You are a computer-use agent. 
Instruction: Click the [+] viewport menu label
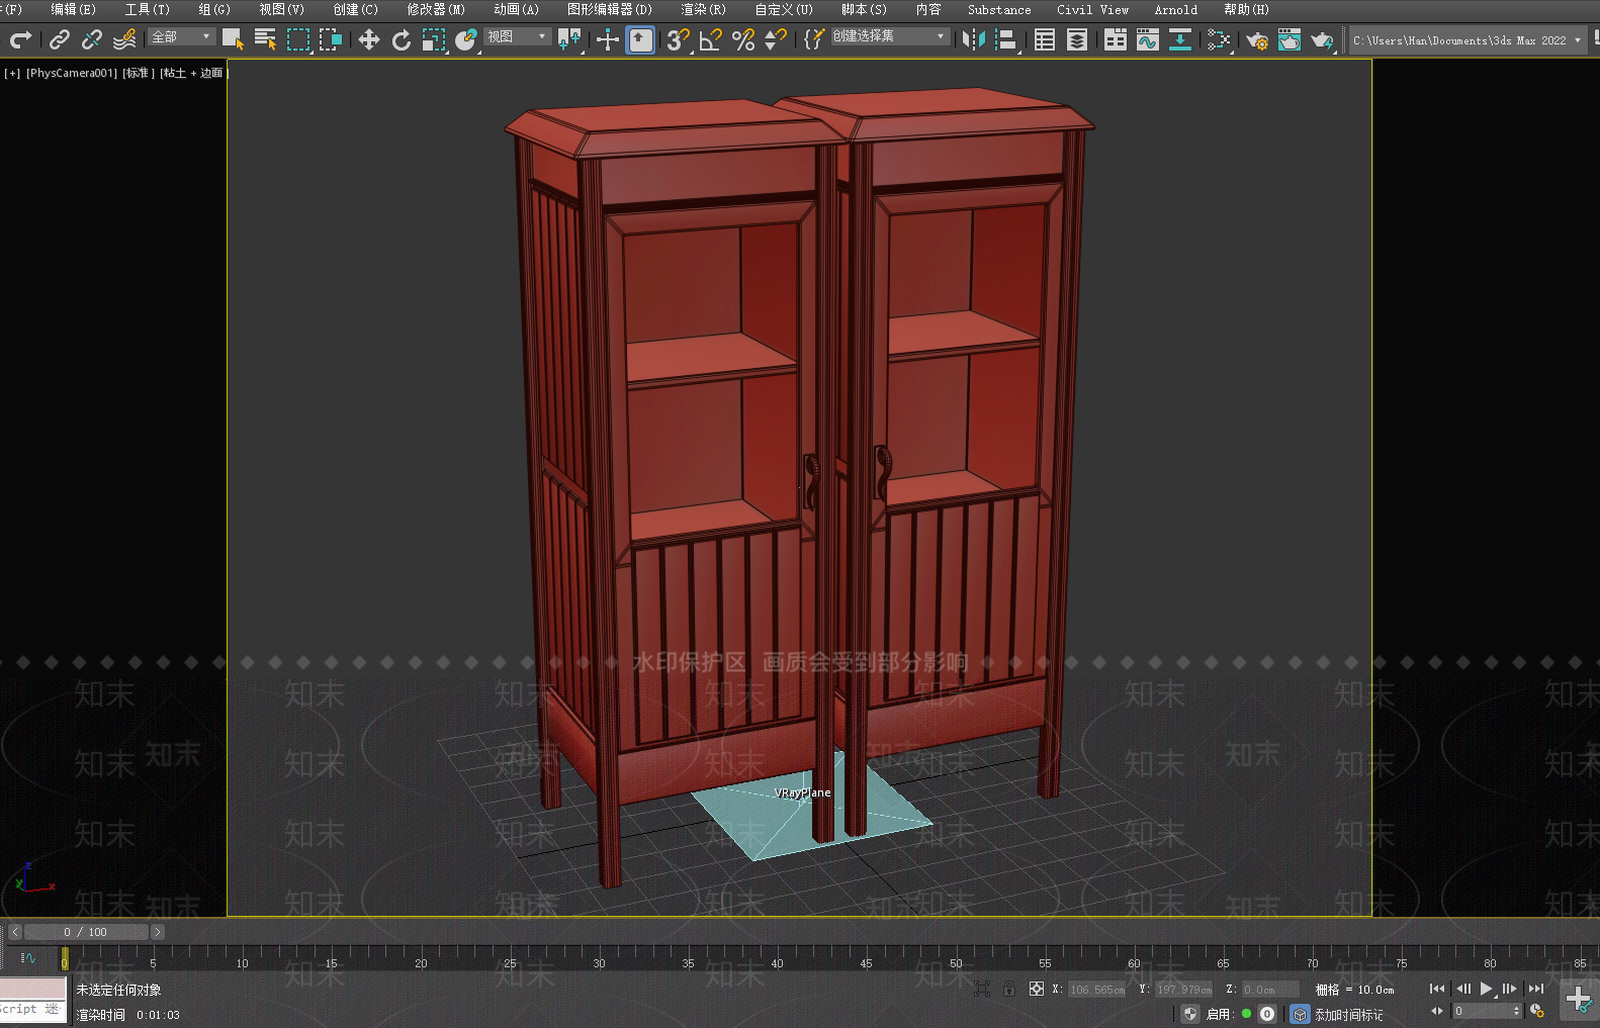coord(12,73)
